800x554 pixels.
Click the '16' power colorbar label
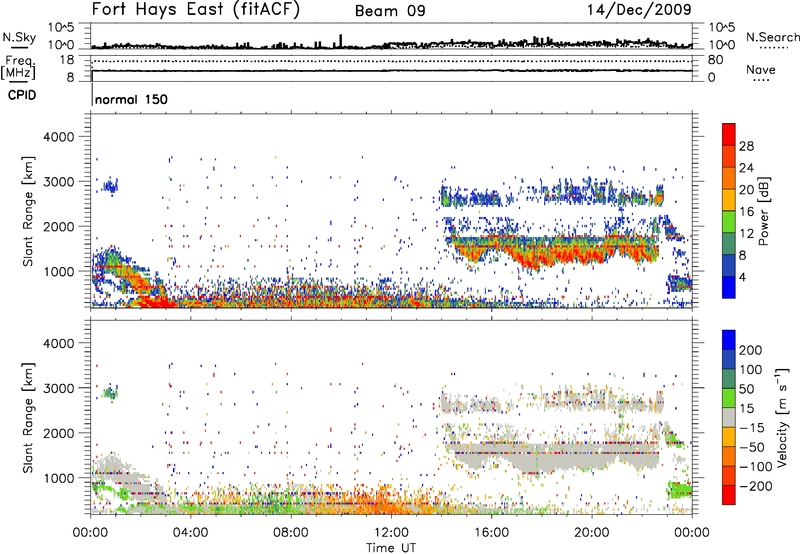click(746, 212)
